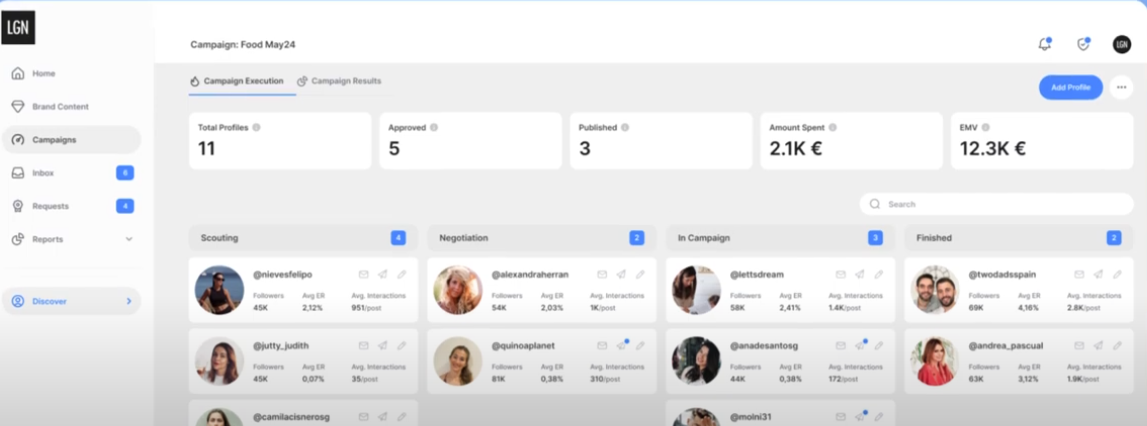Click send icon on @quinoaplanet card

[x=622, y=345]
